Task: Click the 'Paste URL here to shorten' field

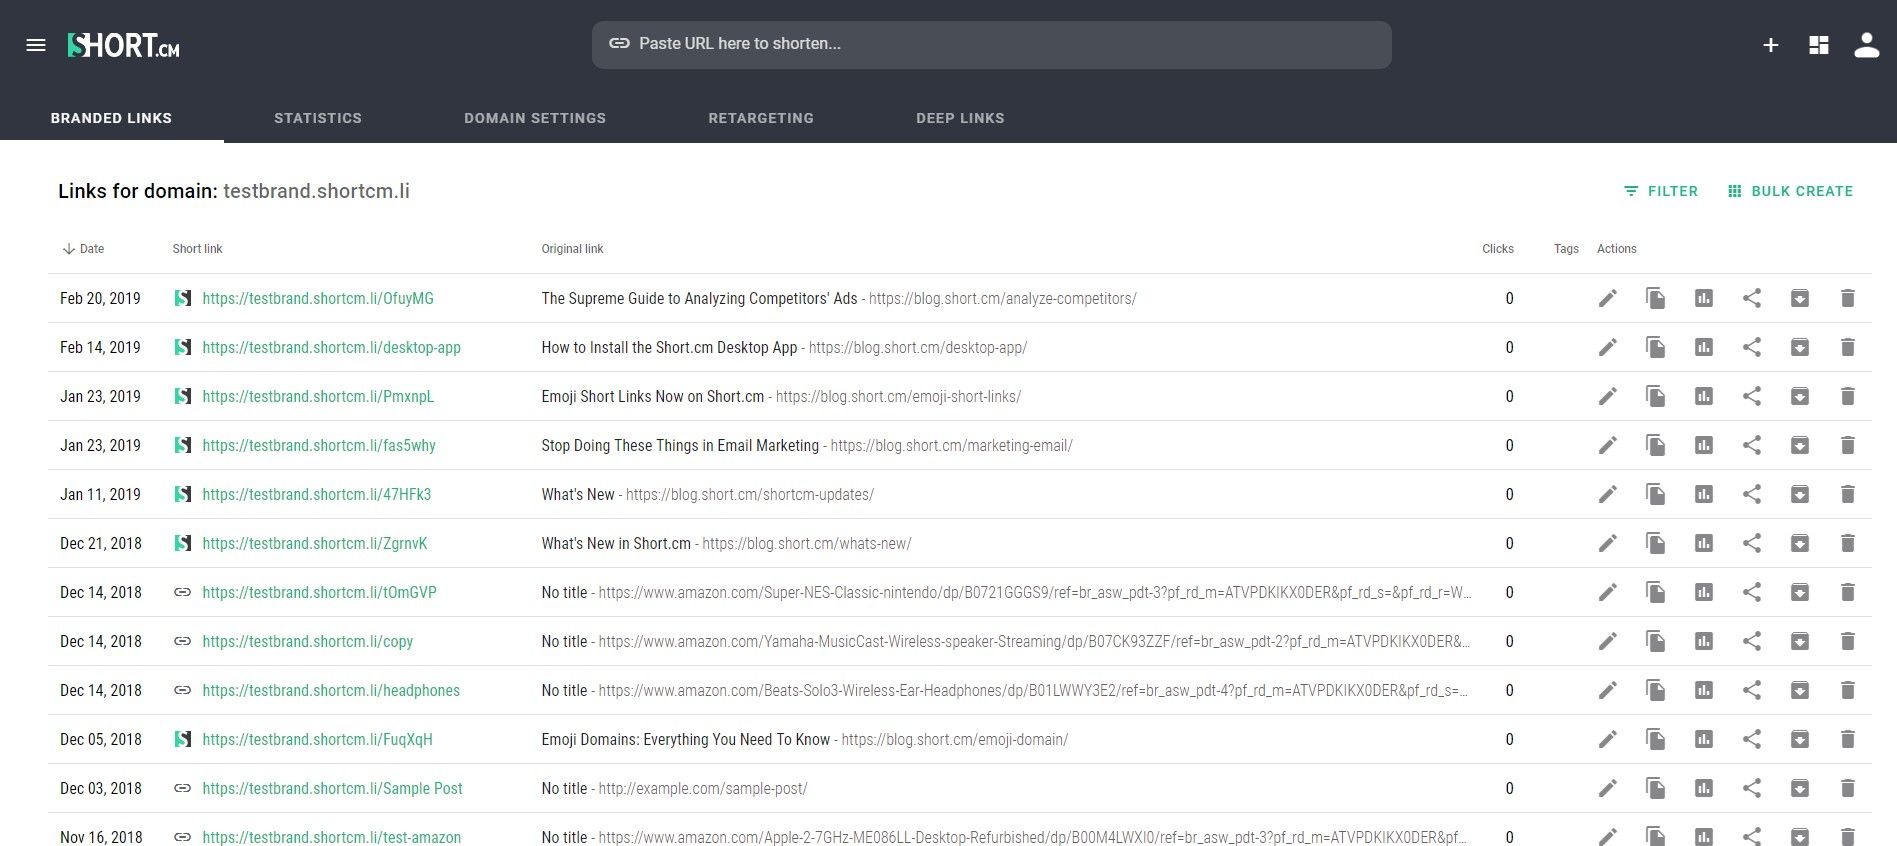Action: [991, 45]
